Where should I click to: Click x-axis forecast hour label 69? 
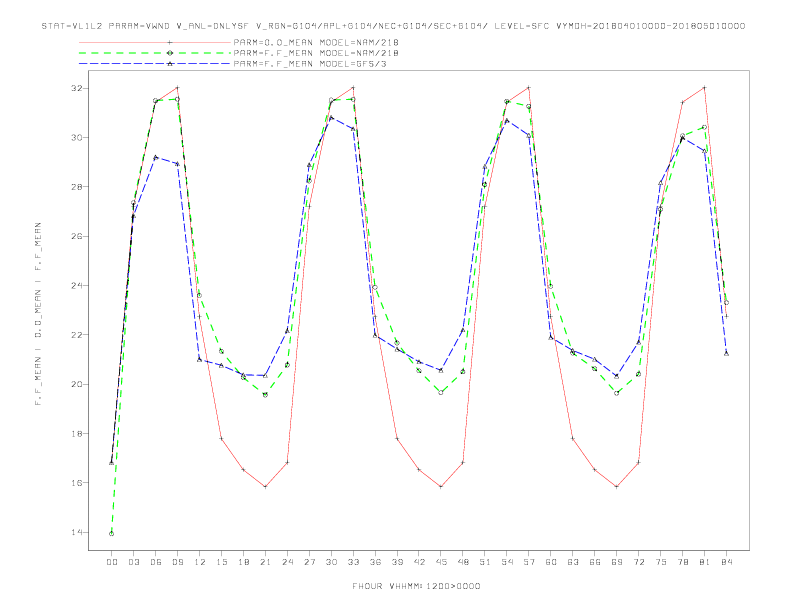click(617, 562)
